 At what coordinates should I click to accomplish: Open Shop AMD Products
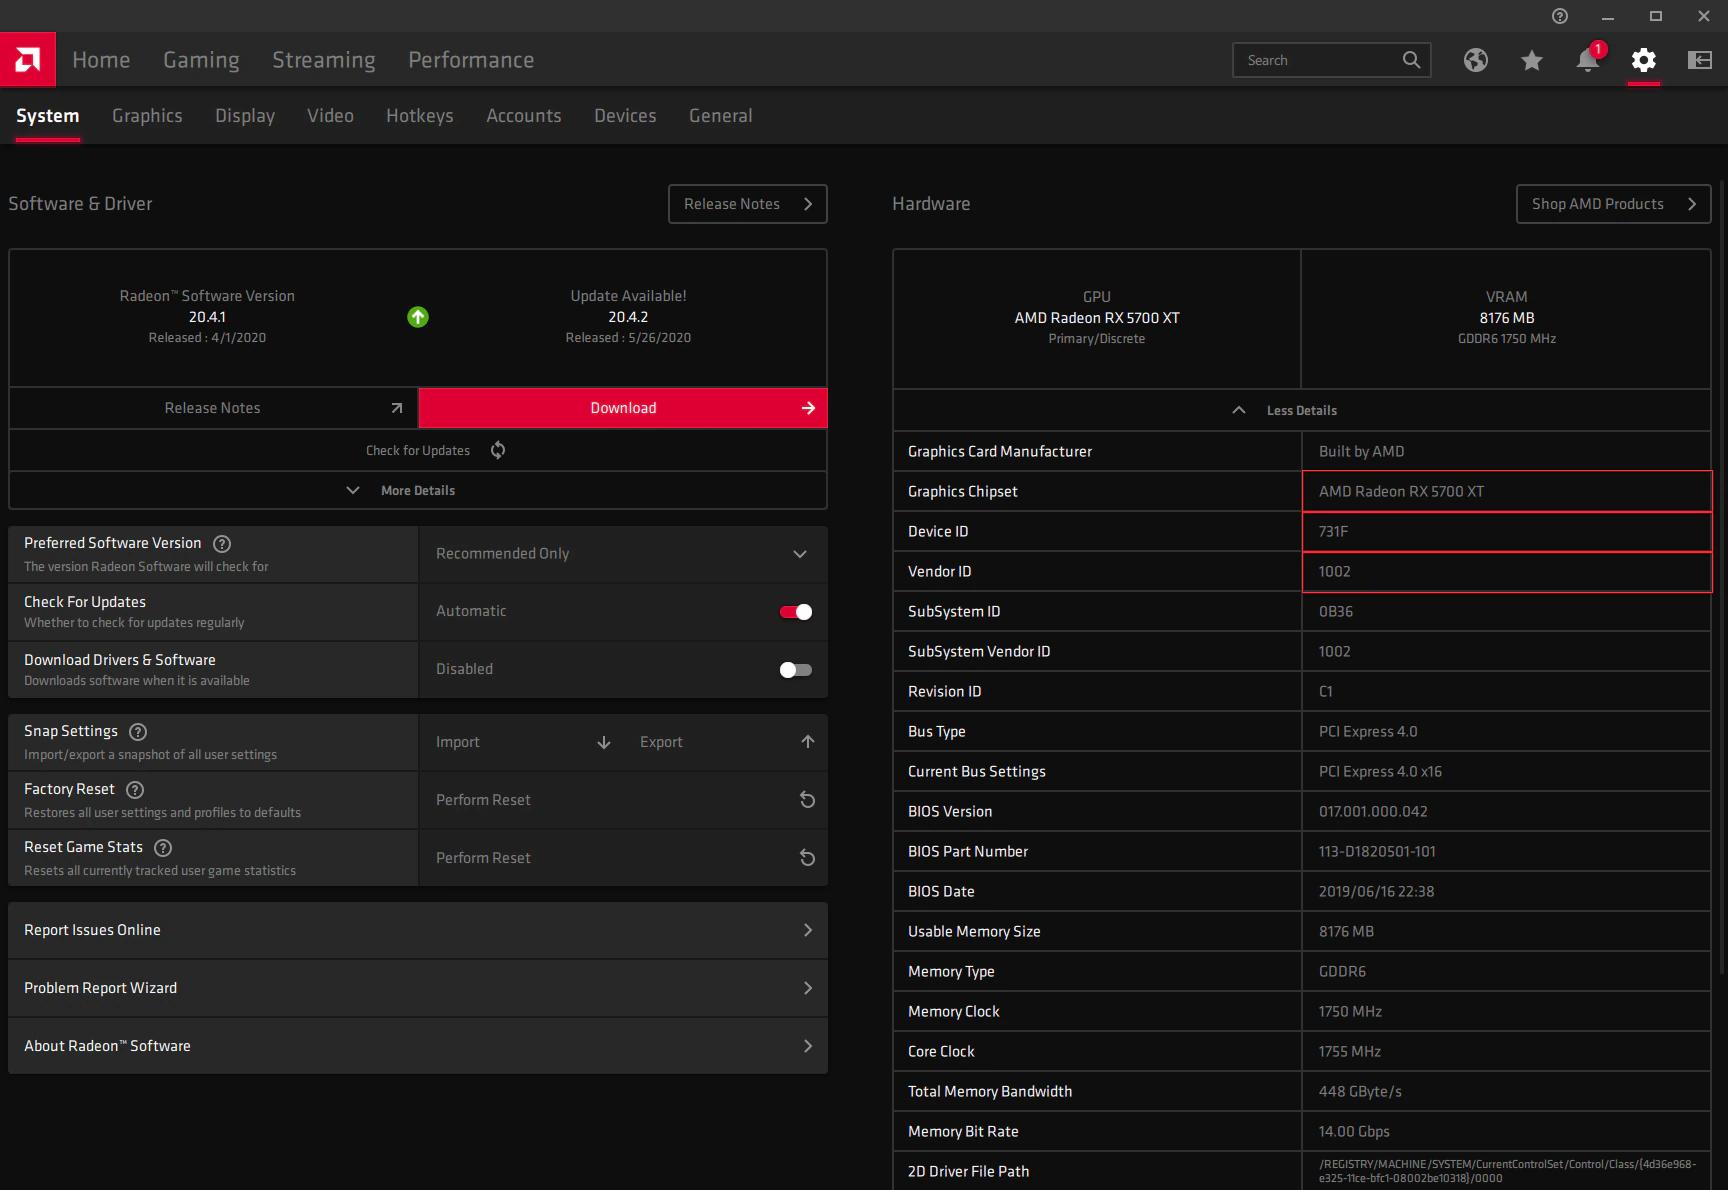pyautogui.click(x=1611, y=203)
